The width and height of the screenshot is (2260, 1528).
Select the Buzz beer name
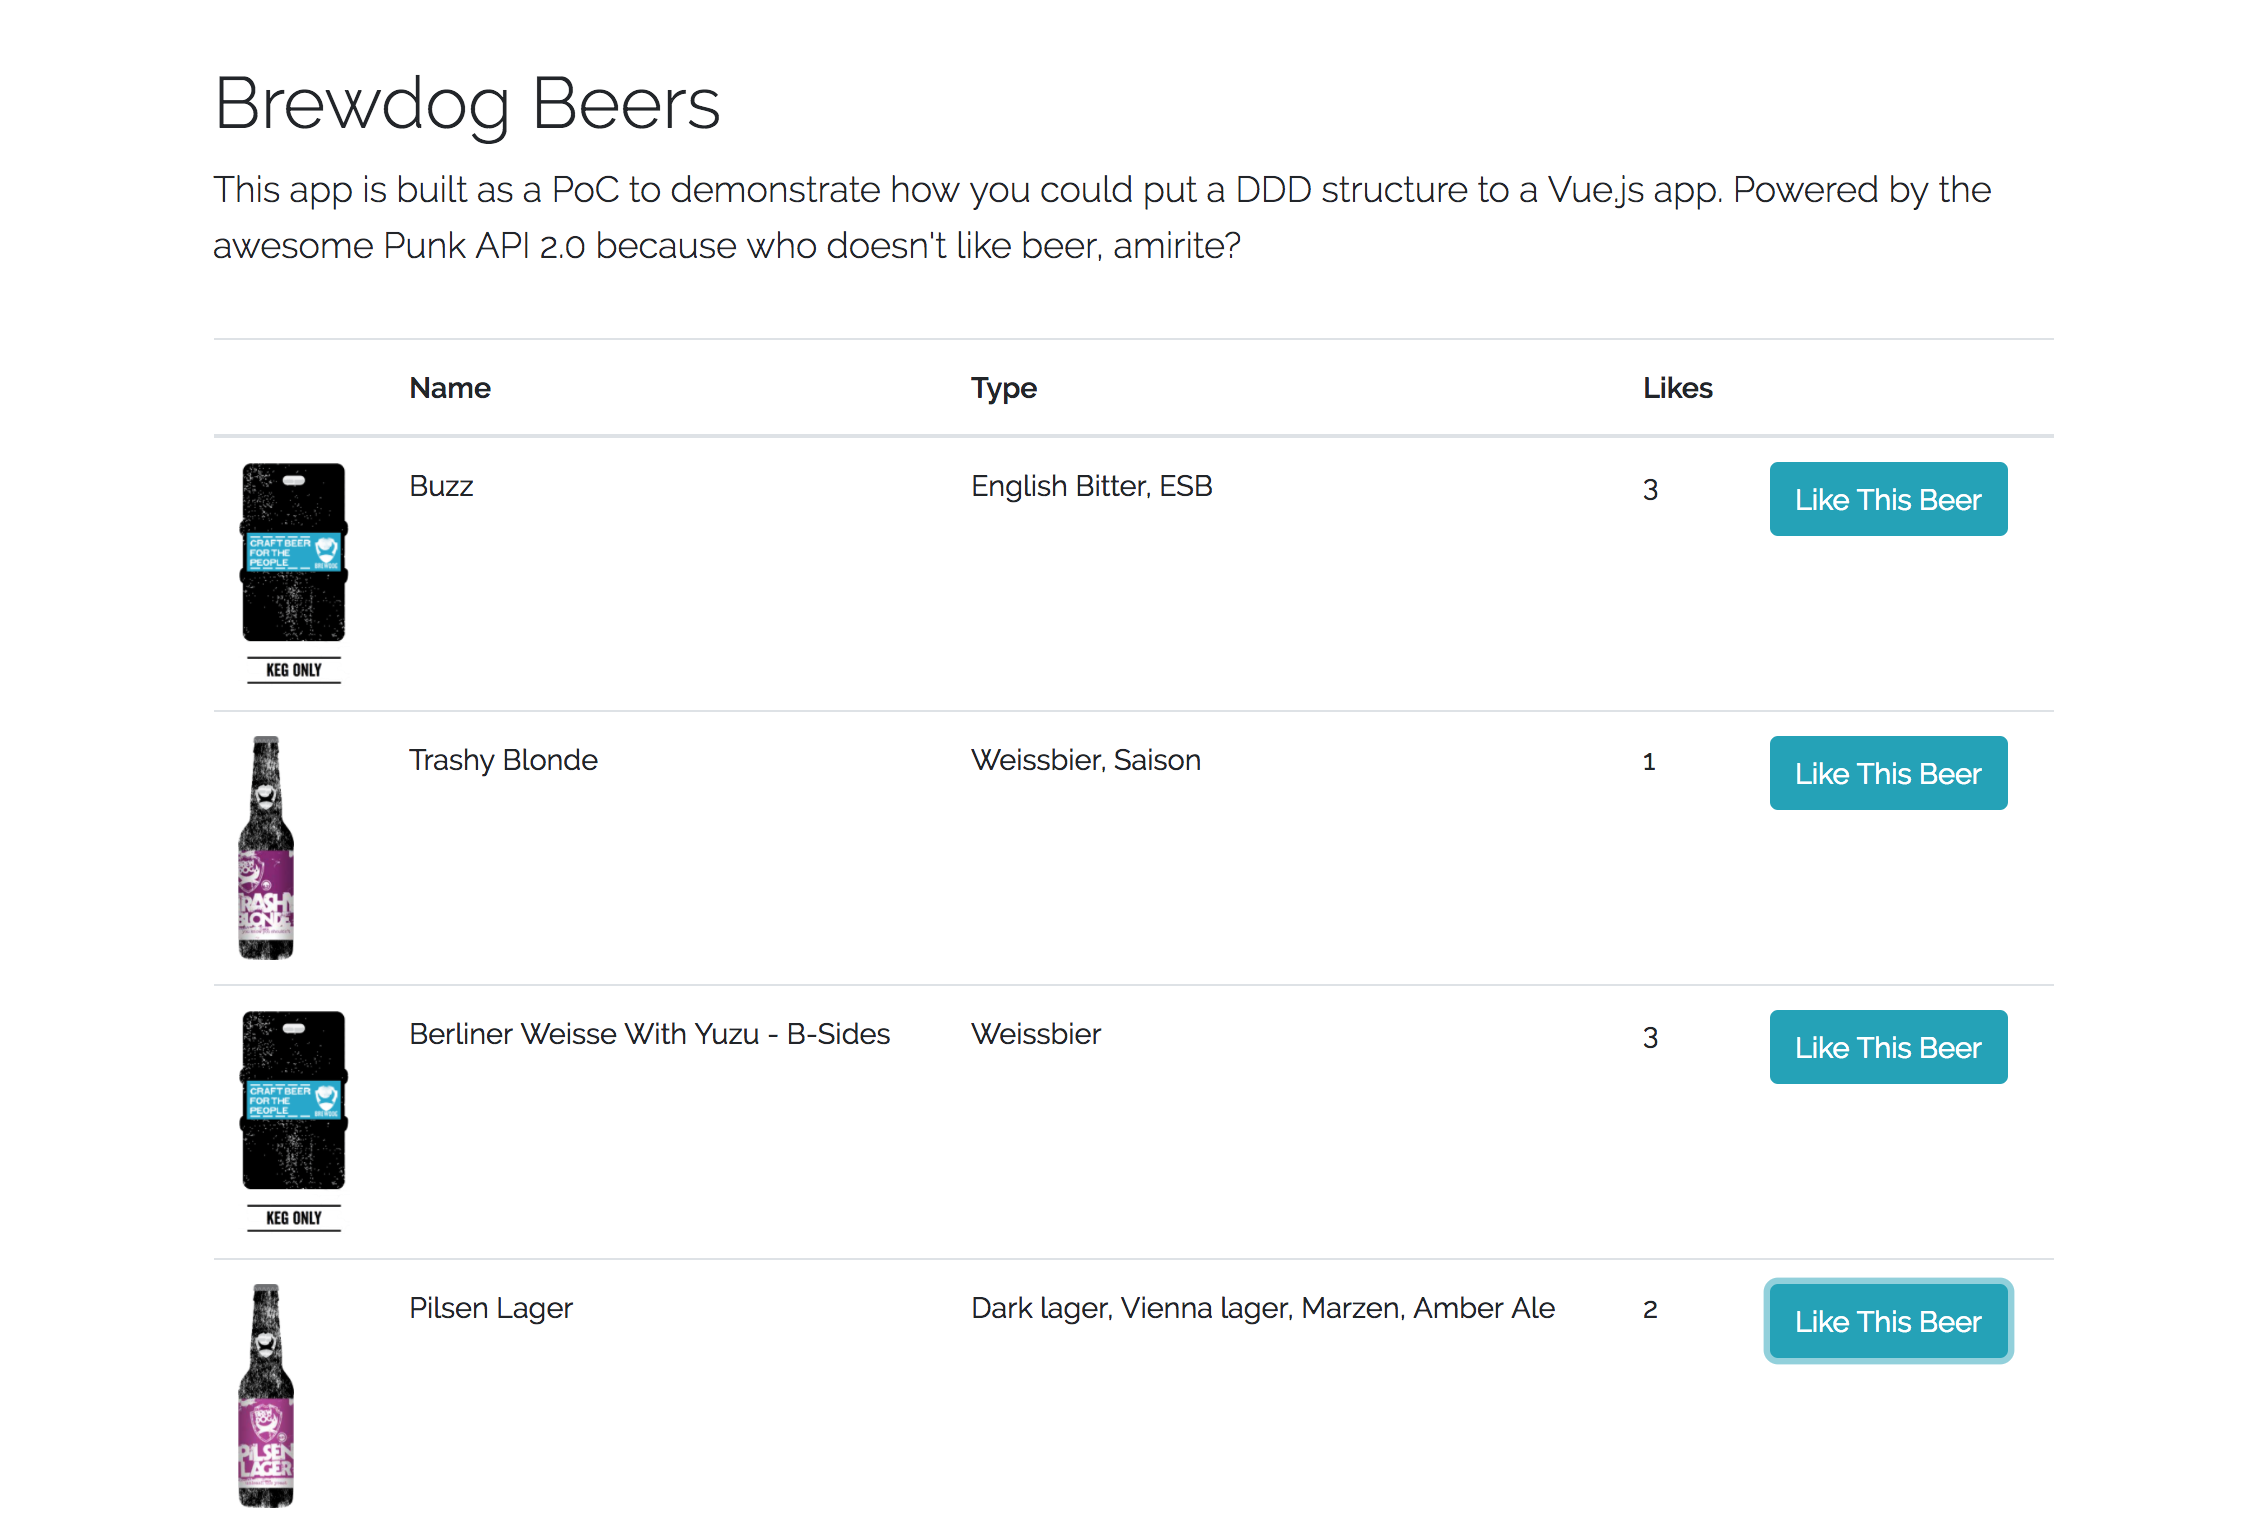click(441, 486)
